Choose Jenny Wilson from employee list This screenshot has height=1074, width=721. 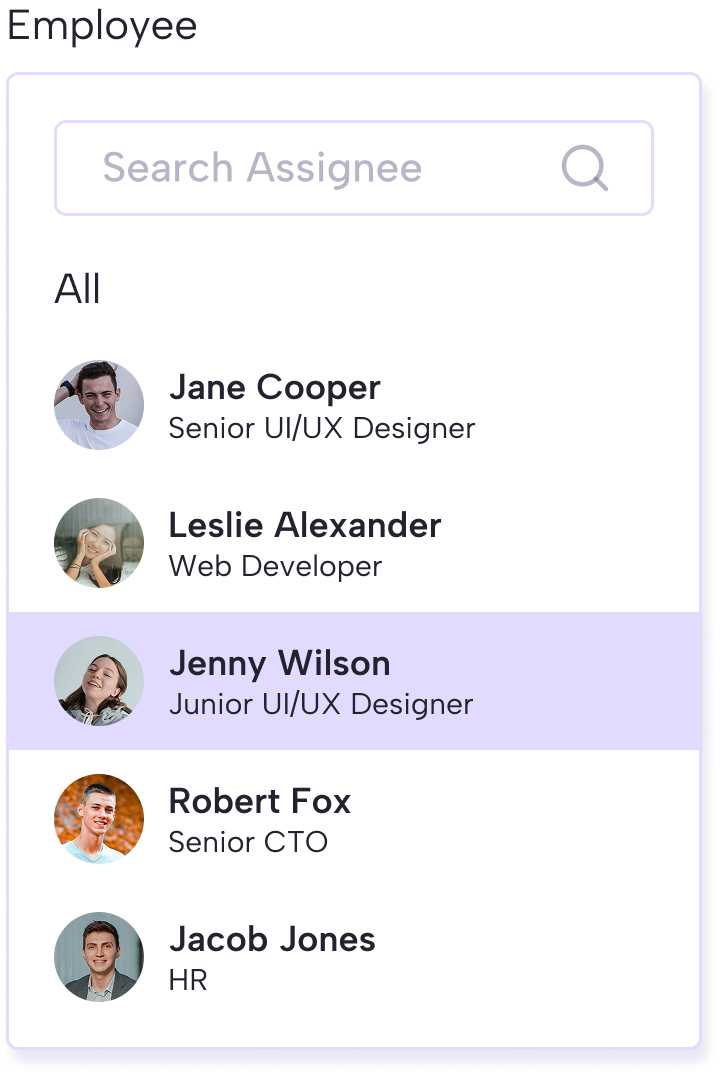(x=279, y=664)
